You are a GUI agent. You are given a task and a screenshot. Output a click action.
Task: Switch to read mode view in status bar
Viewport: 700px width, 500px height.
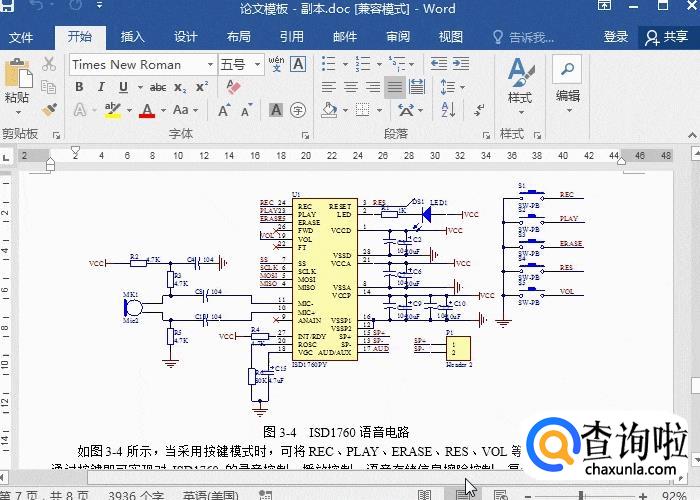[x=424, y=495]
